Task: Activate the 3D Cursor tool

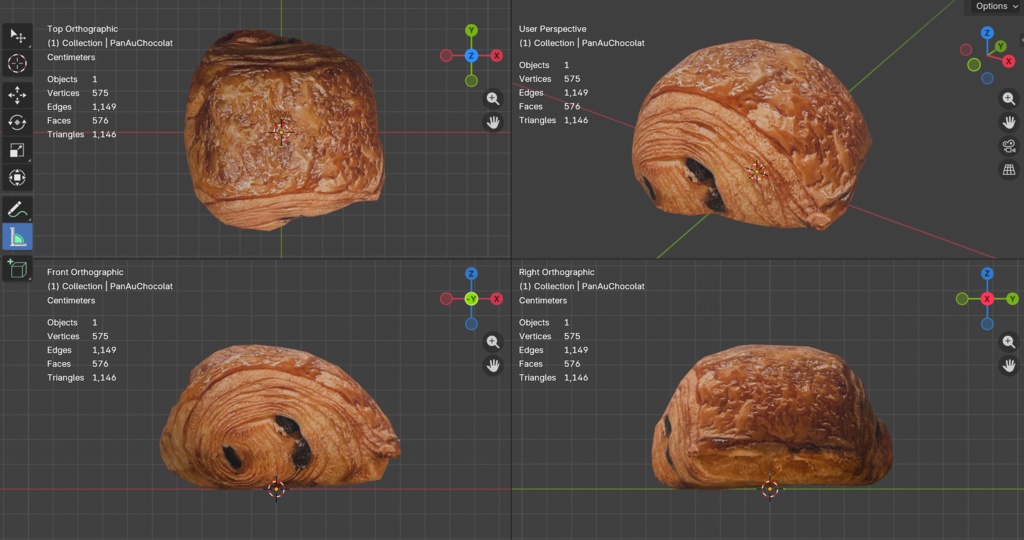Action: 17,63
